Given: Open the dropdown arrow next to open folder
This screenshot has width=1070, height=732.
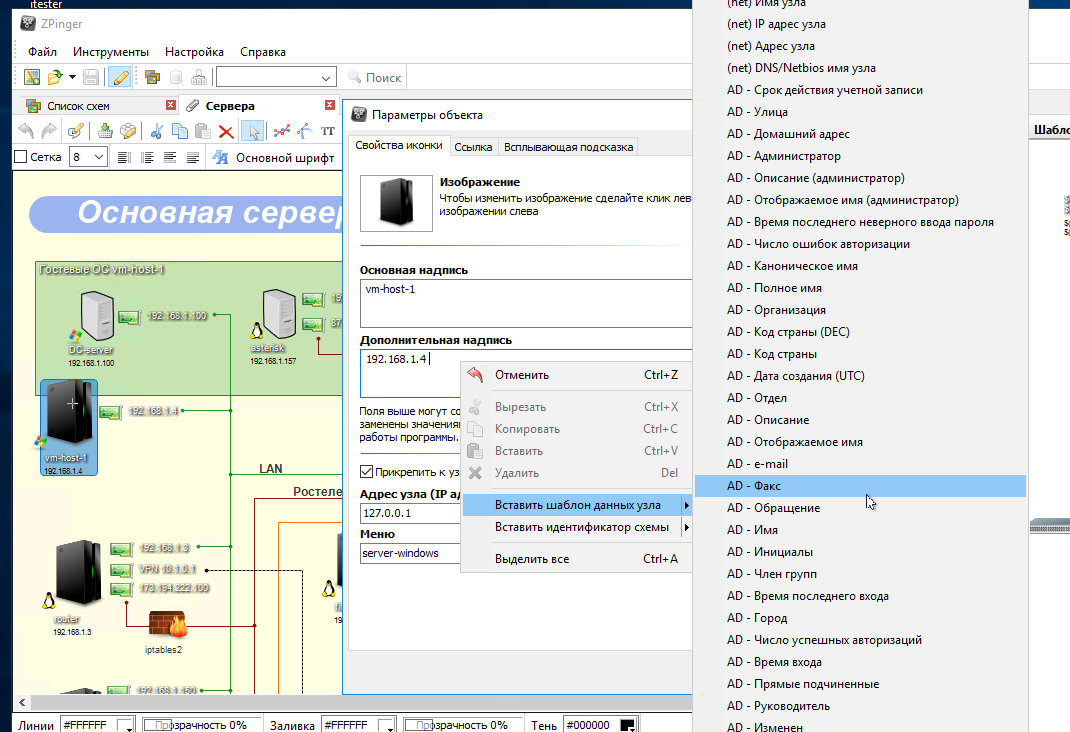Looking at the screenshot, I should (x=72, y=77).
